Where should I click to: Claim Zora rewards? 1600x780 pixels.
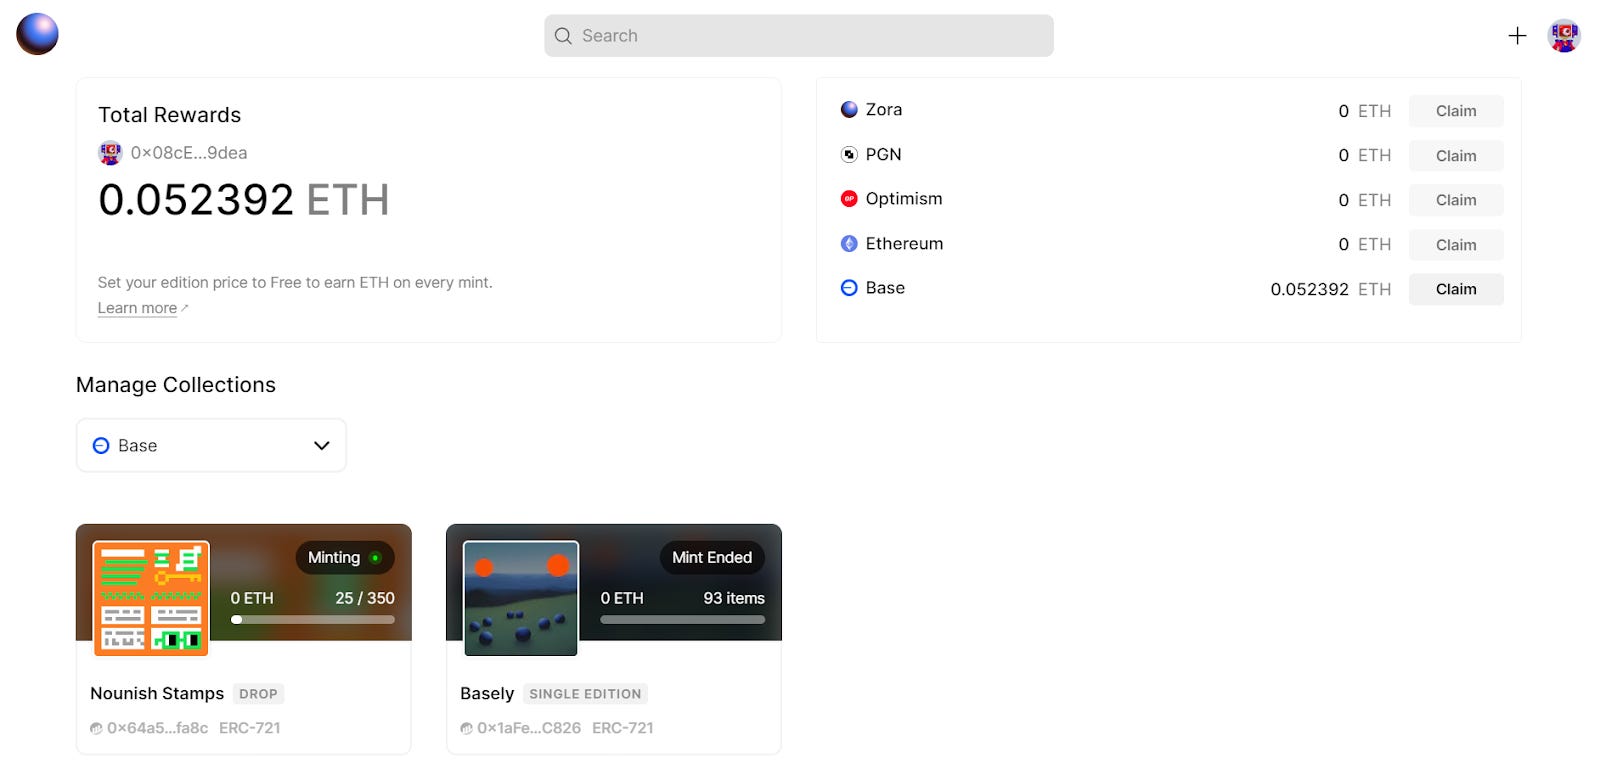[1456, 111]
